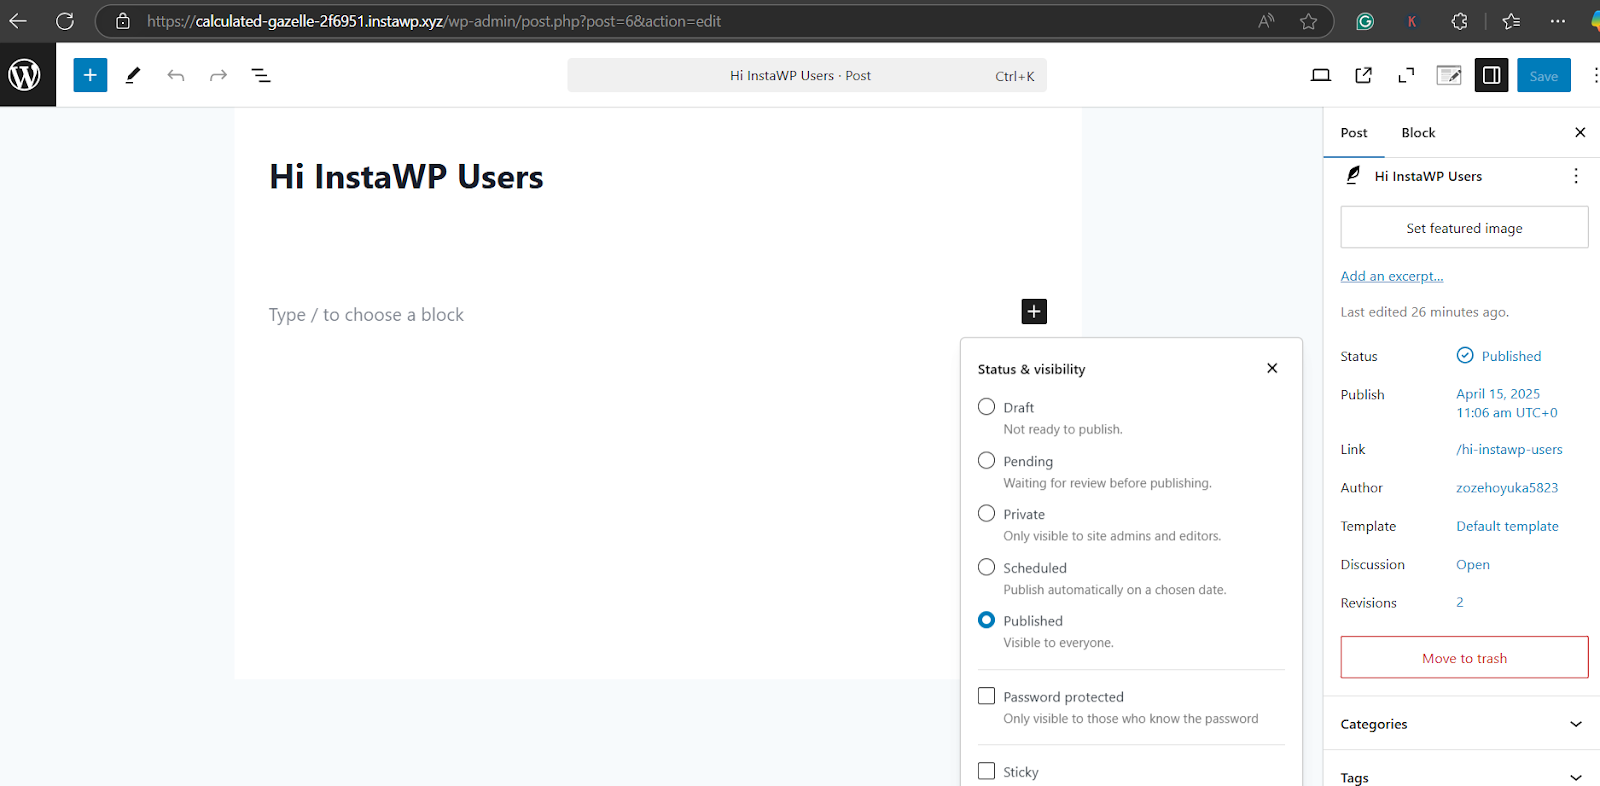Switch to desktop preview view icon

(1321, 75)
